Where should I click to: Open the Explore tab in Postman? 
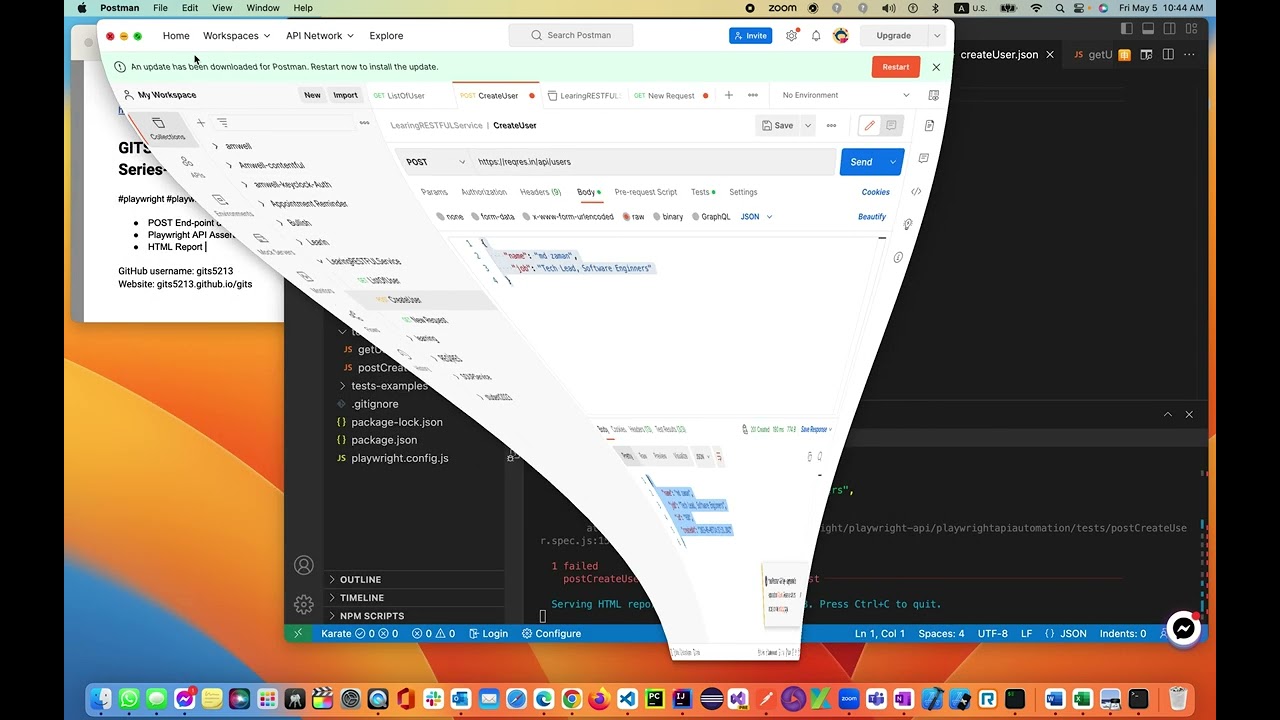coord(386,36)
